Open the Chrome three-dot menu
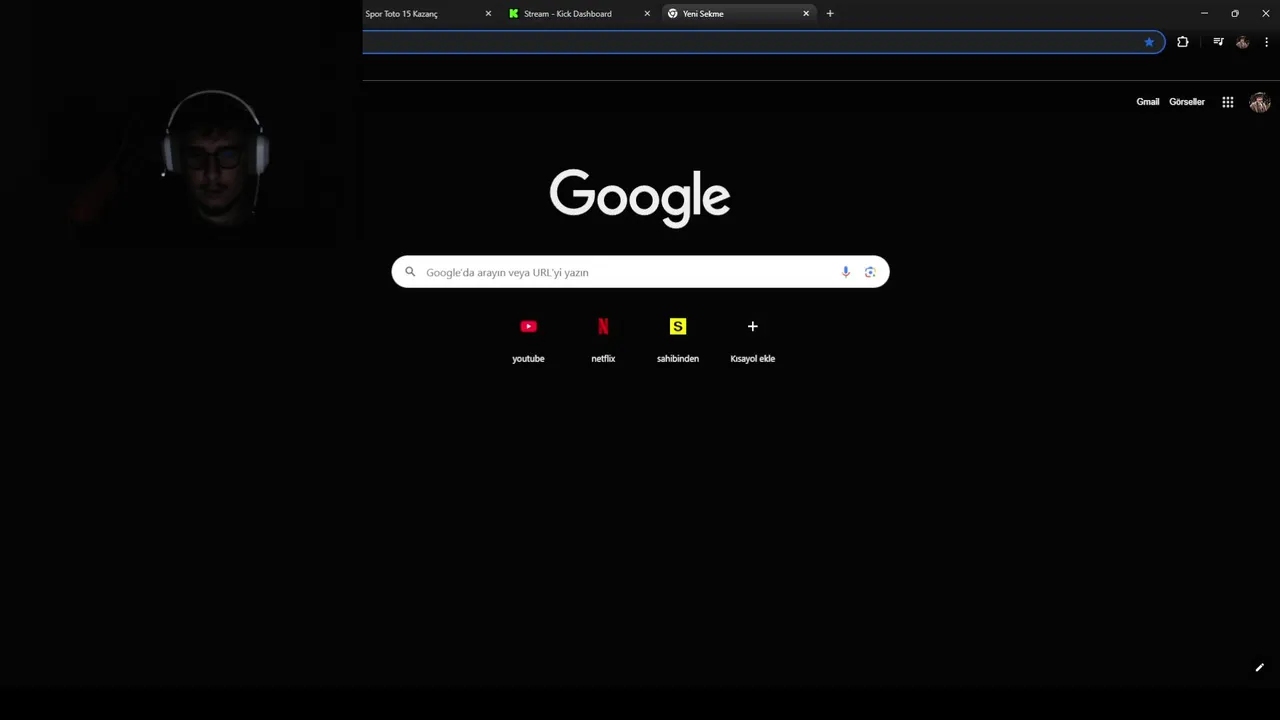The width and height of the screenshot is (1280, 720). (1266, 42)
